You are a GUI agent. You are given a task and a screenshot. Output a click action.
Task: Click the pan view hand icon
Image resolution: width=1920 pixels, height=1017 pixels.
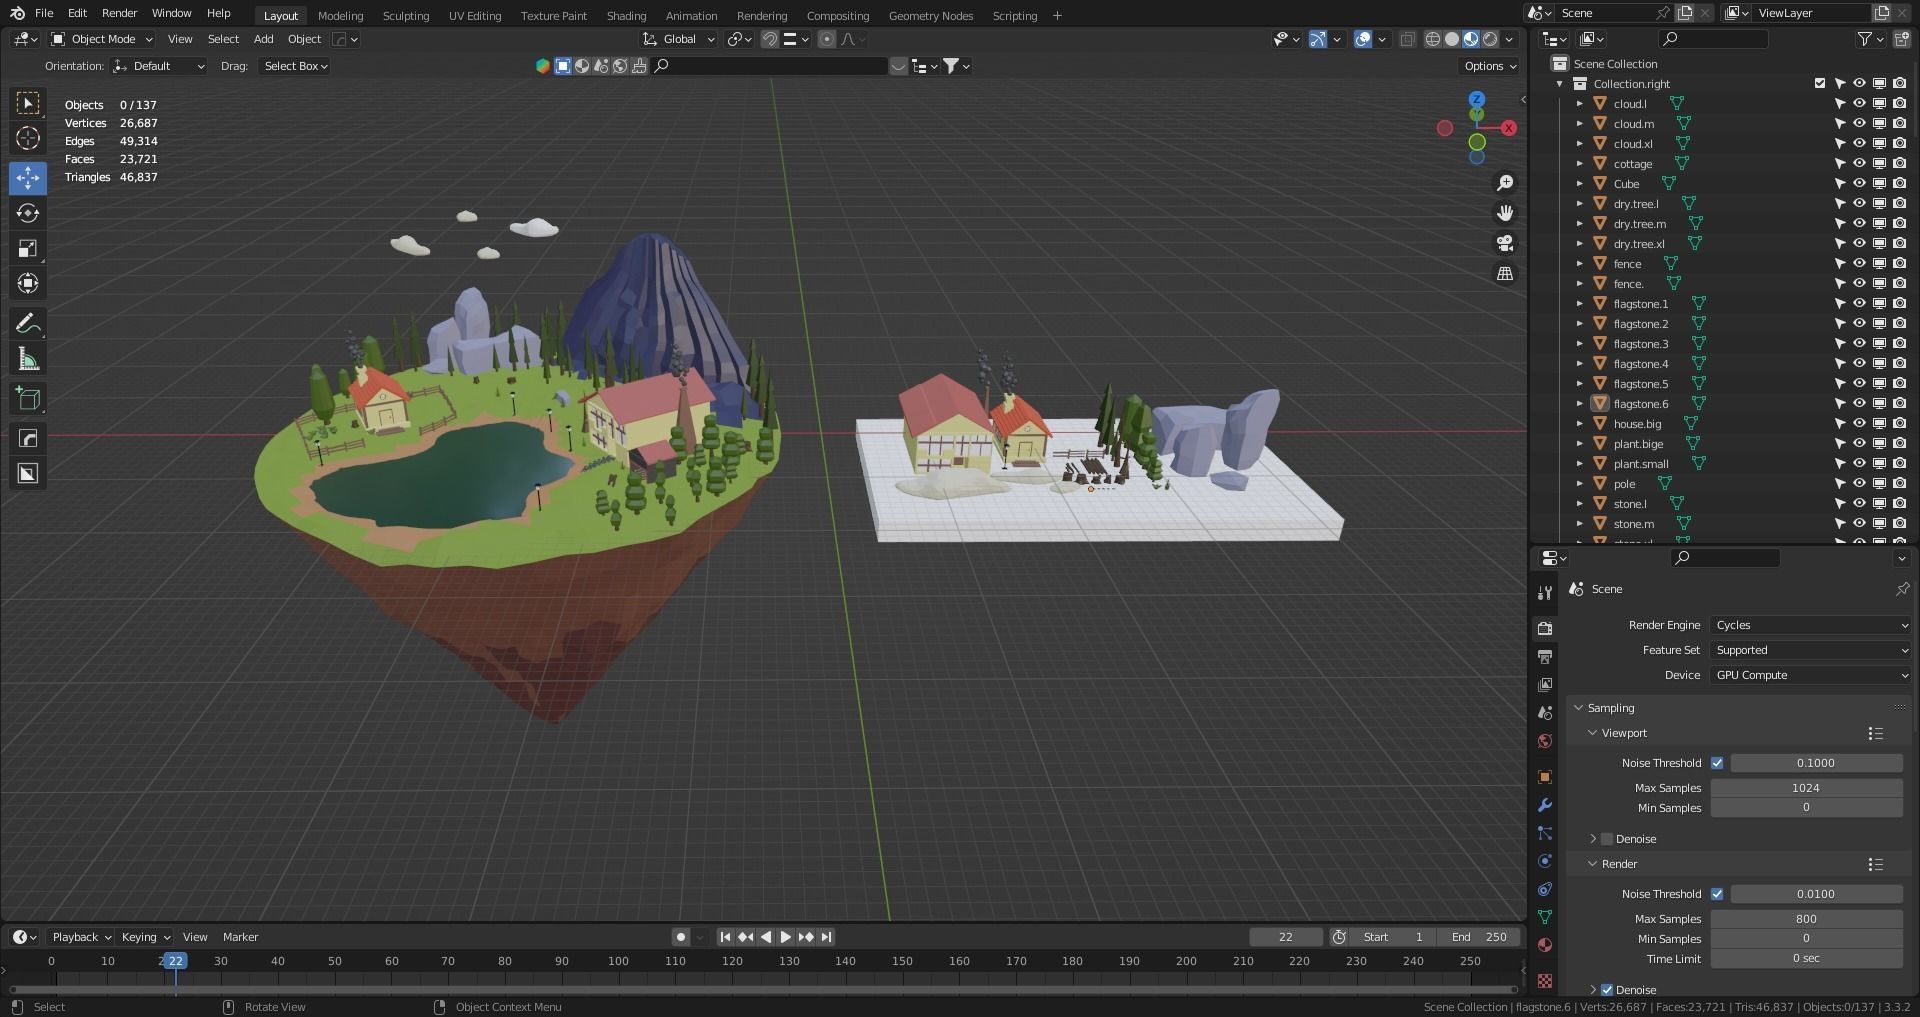click(x=1504, y=213)
